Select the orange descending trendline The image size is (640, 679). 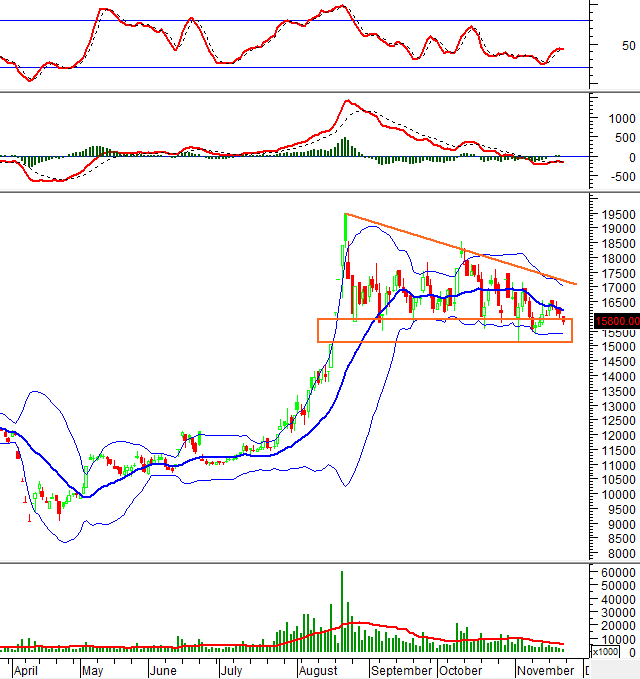460,248
